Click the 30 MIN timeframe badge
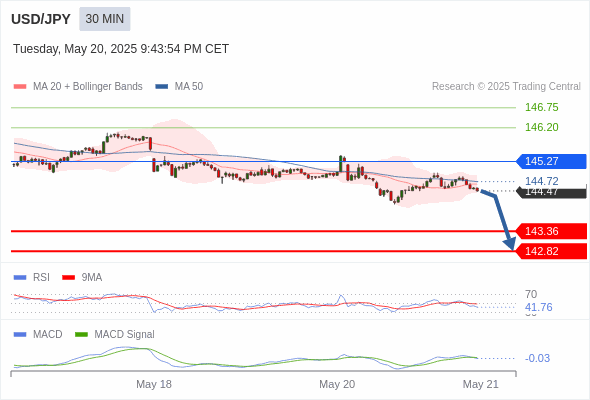 [105, 19]
